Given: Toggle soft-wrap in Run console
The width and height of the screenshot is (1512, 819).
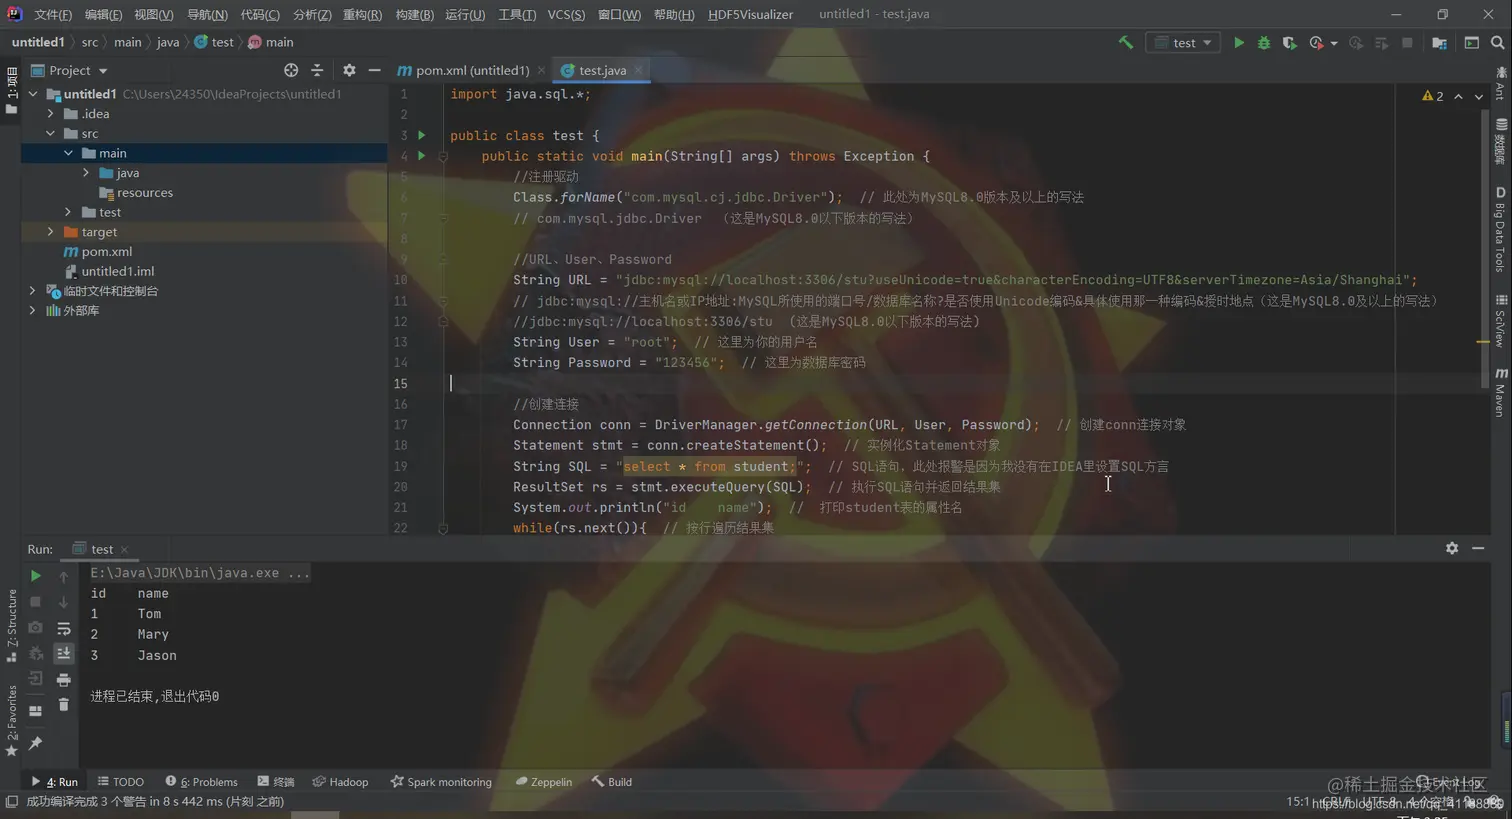Looking at the screenshot, I should 63,628.
